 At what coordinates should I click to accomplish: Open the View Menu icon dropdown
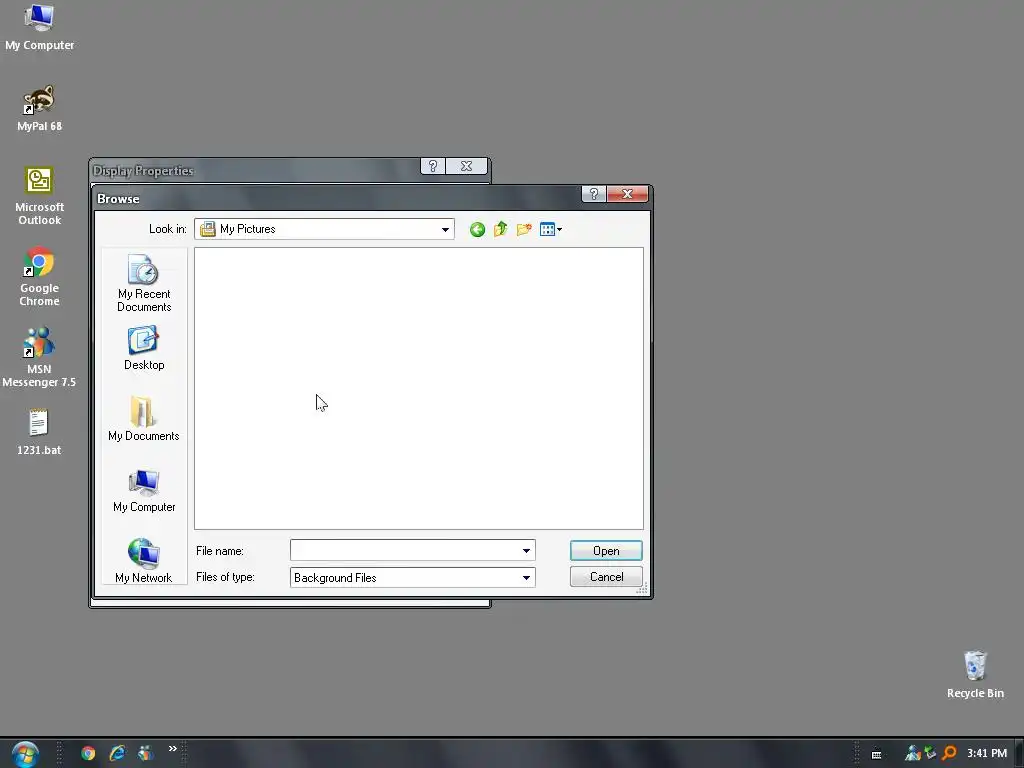click(x=551, y=229)
